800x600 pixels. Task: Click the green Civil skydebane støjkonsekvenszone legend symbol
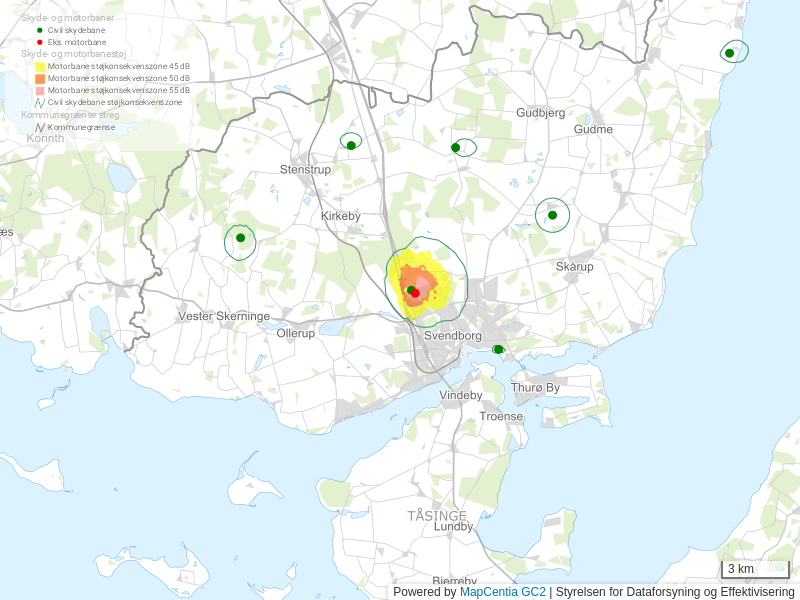(40, 102)
